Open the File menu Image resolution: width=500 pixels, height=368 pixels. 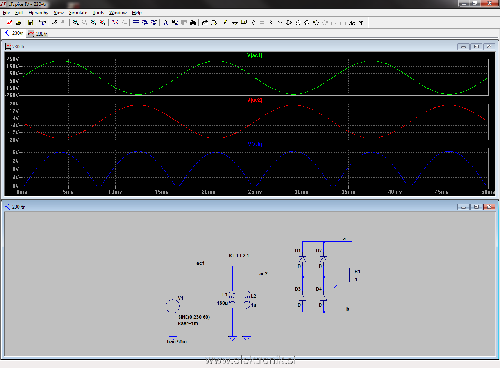tap(6, 13)
